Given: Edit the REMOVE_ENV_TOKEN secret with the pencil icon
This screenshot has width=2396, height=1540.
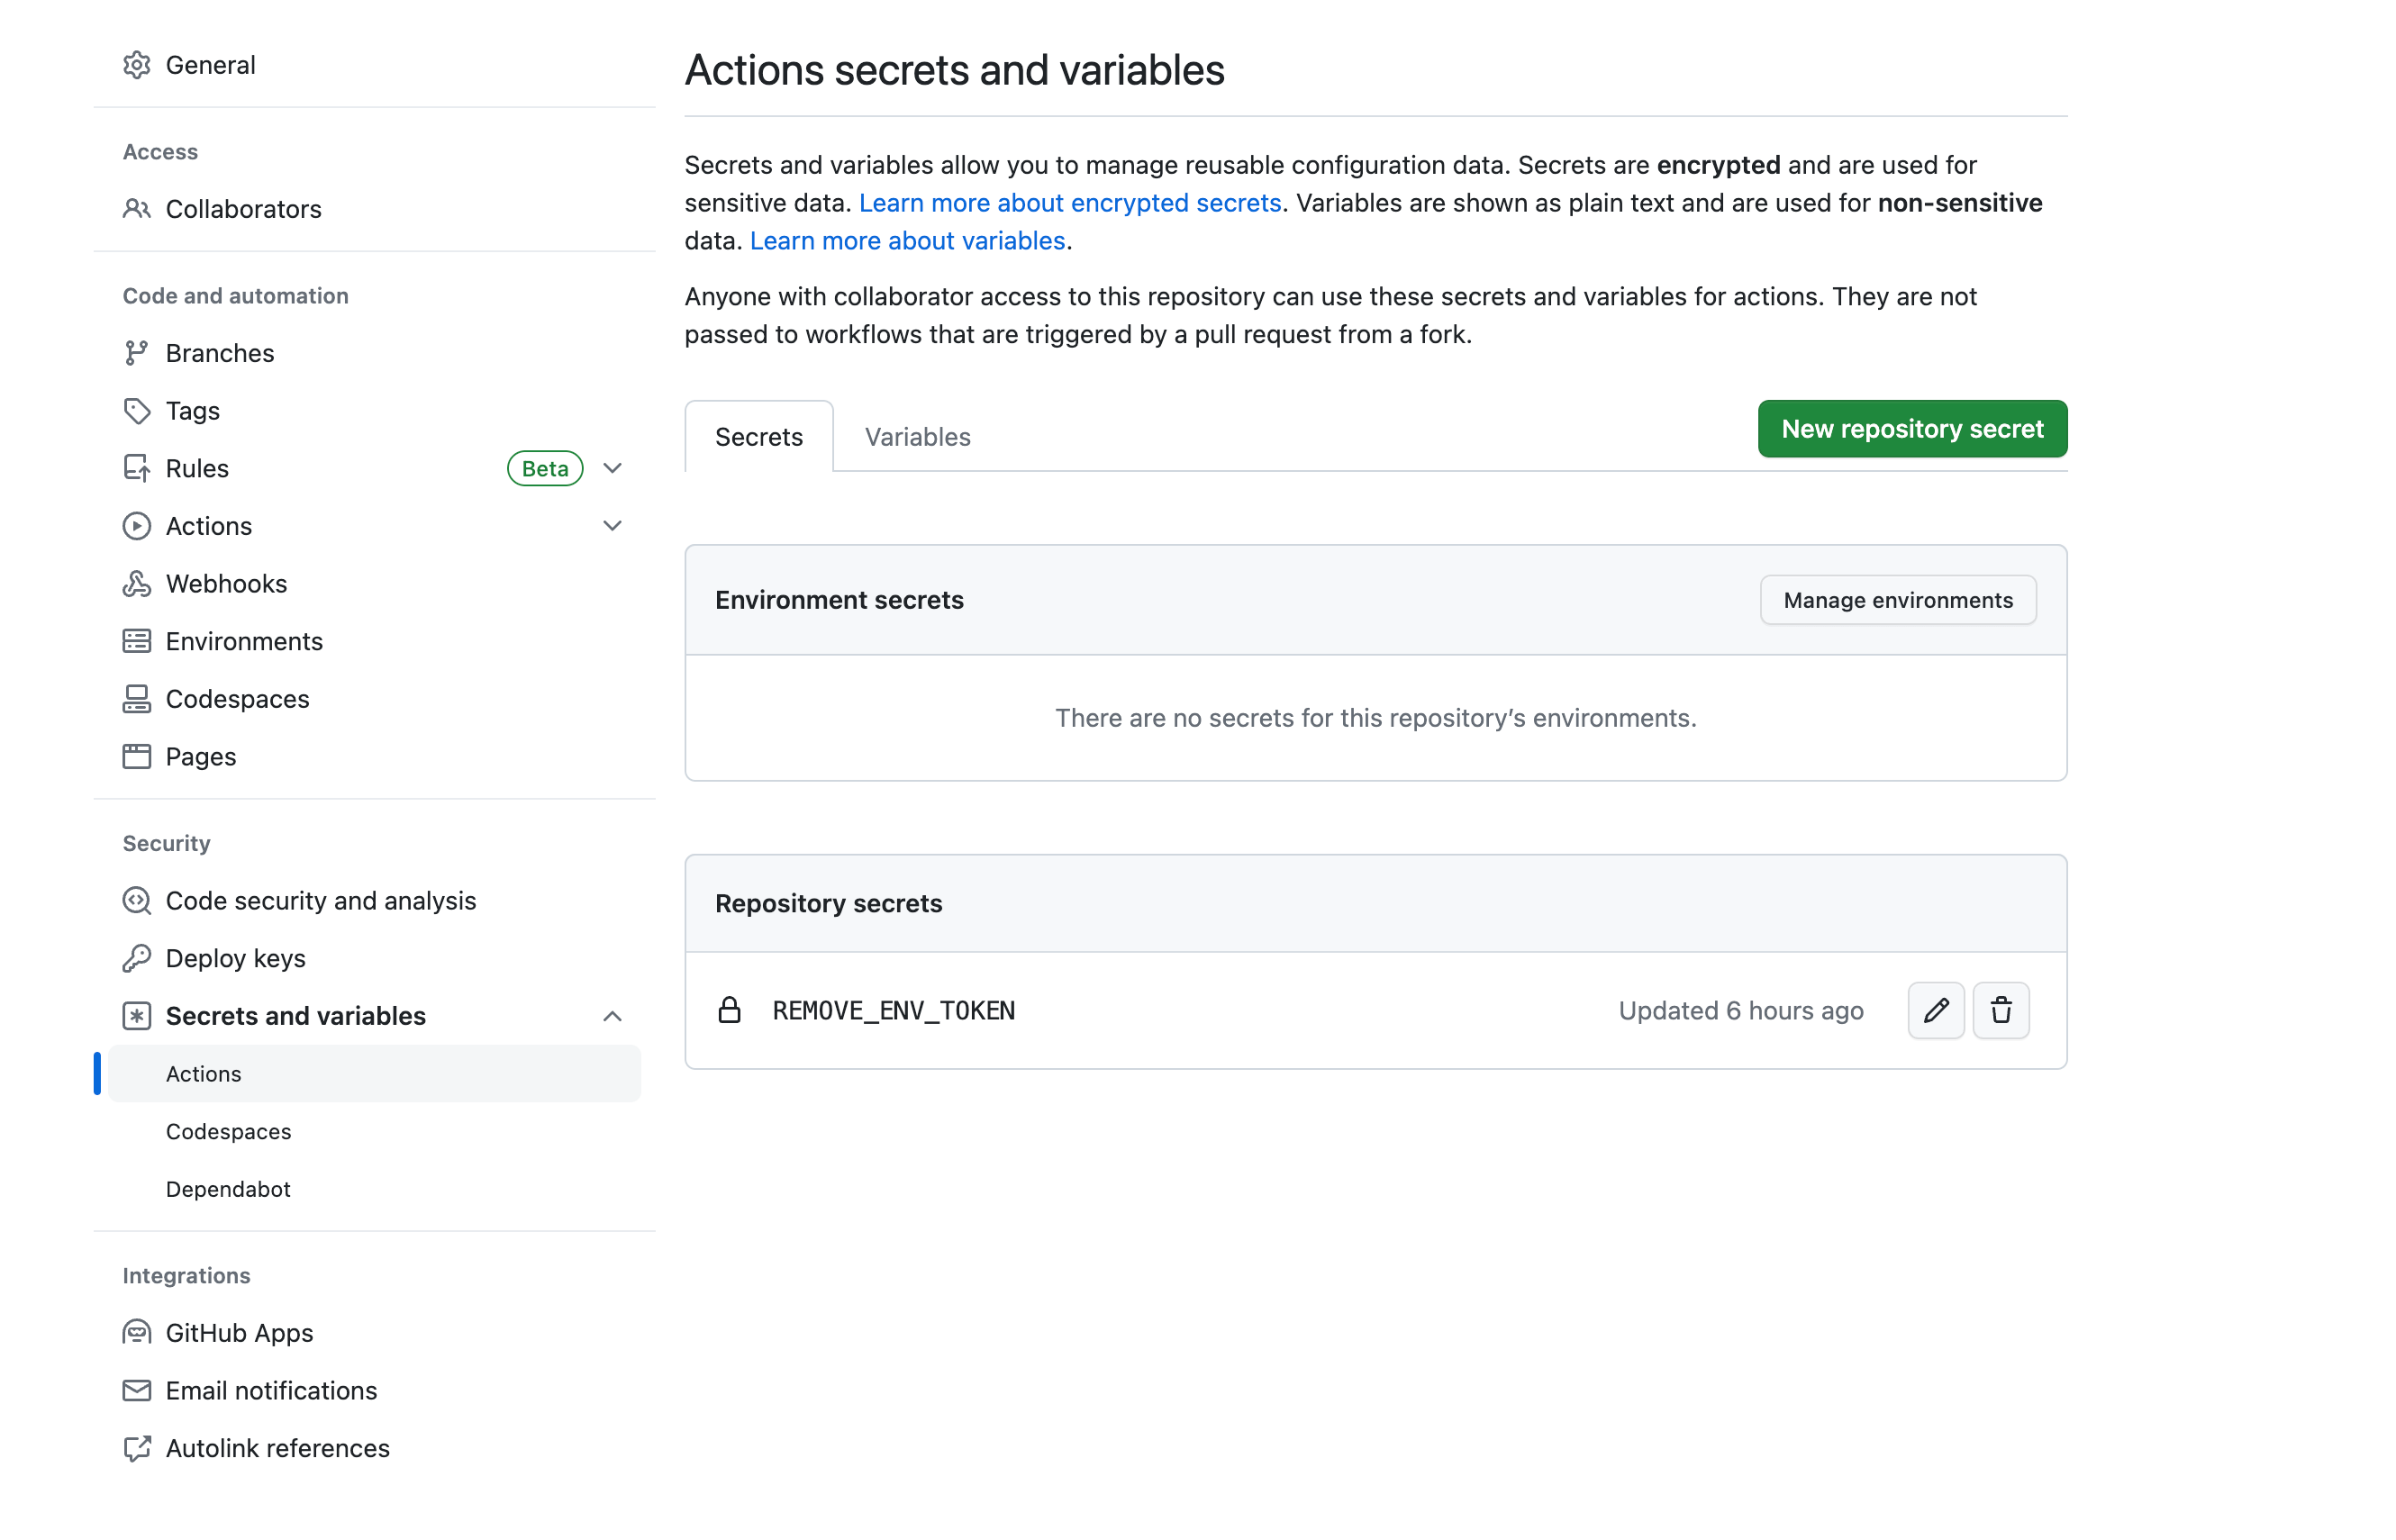Looking at the screenshot, I should coord(1936,1010).
